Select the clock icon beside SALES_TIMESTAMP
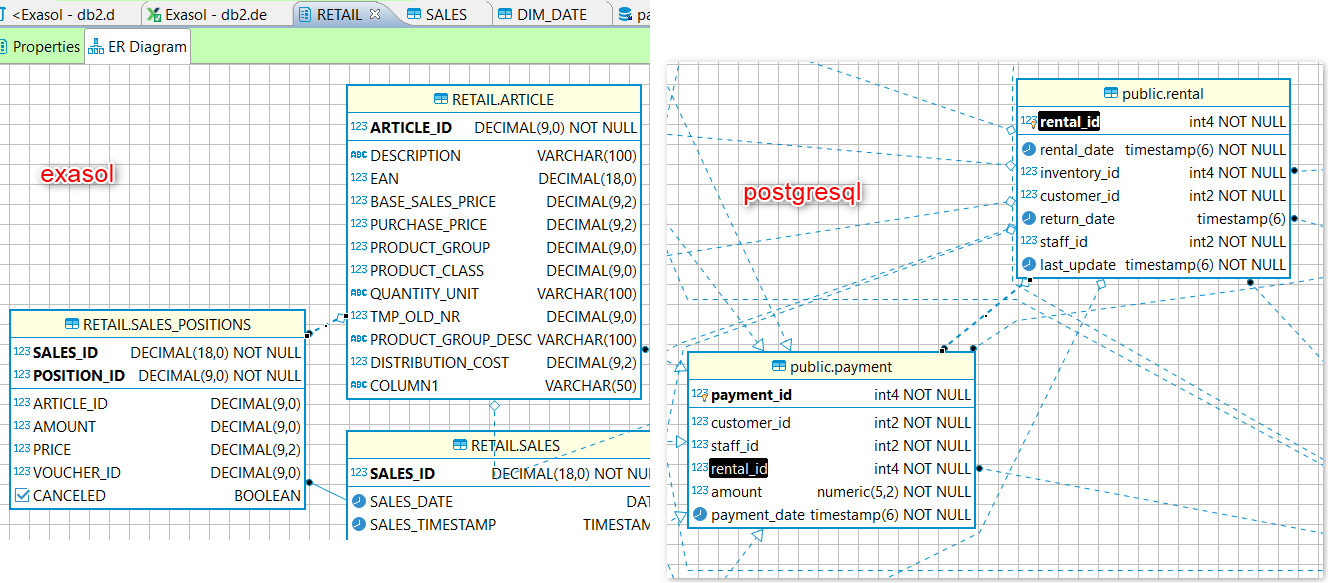The height and width of the screenshot is (583, 1328). tap(360, 524)
